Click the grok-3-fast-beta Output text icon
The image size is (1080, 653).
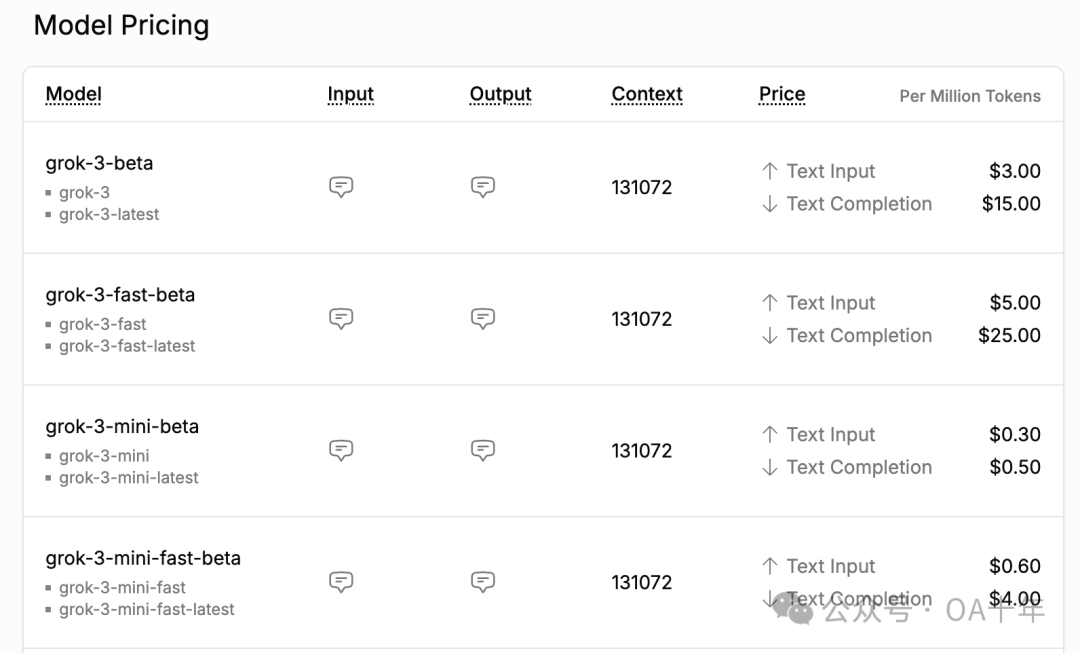[483, 319]
